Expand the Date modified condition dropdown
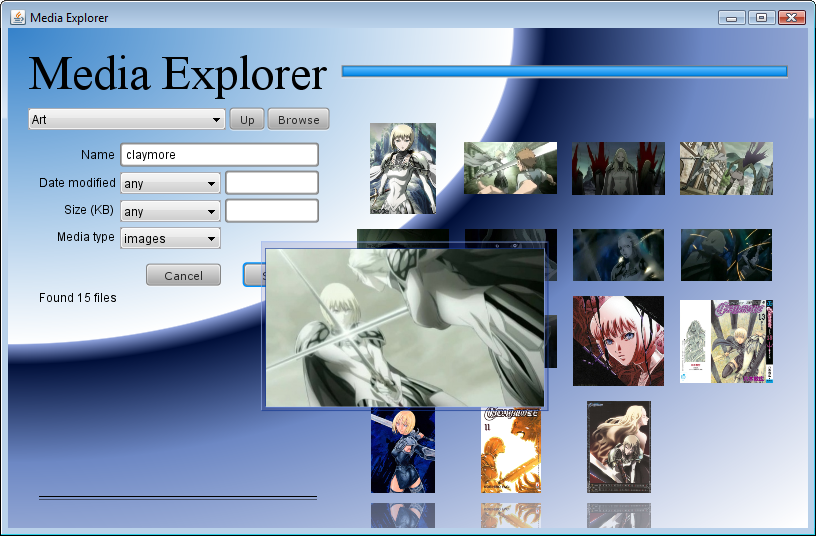This screenshot has height=536, width=816. pos(170,183)
